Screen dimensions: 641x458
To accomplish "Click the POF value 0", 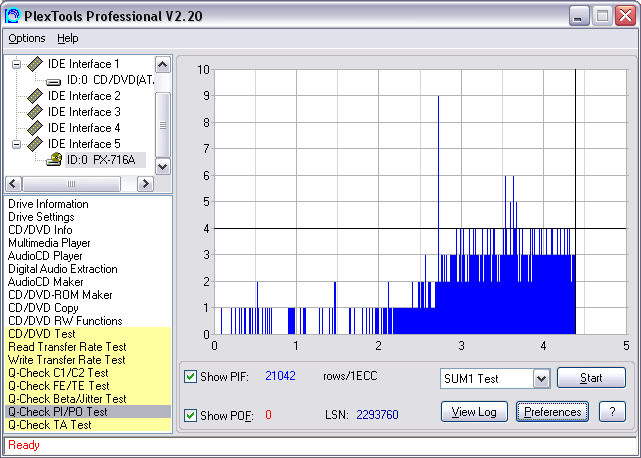I will pyautogui.click(x=268, y=415).
